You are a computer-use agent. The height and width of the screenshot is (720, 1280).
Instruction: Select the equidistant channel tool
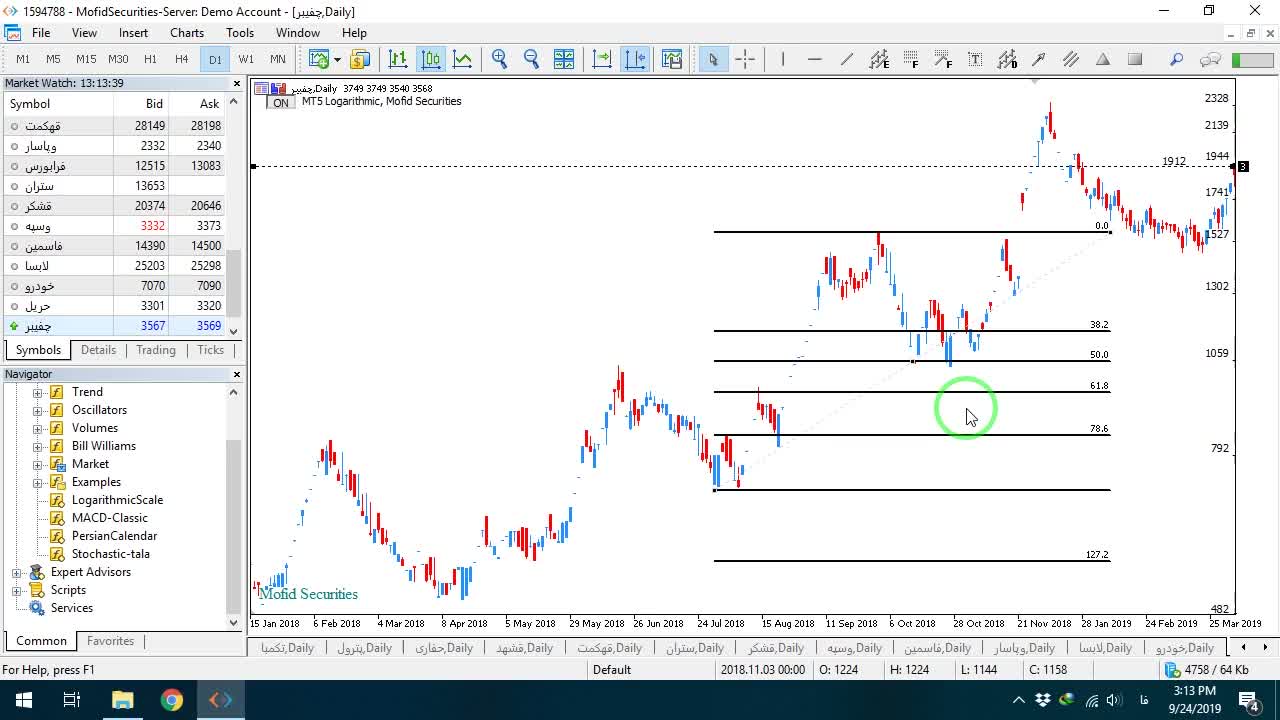tap(879, 59)
